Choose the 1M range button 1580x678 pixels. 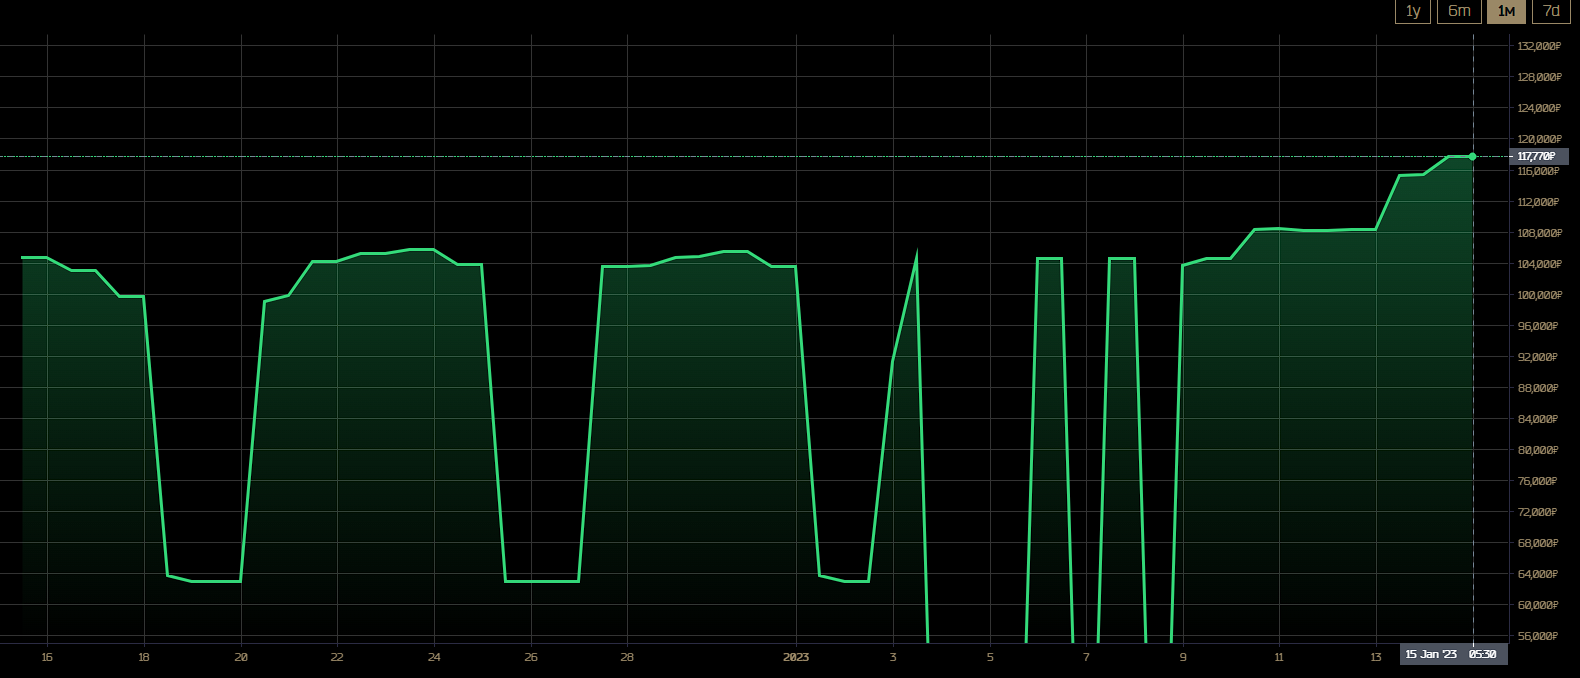(1506, 11)
